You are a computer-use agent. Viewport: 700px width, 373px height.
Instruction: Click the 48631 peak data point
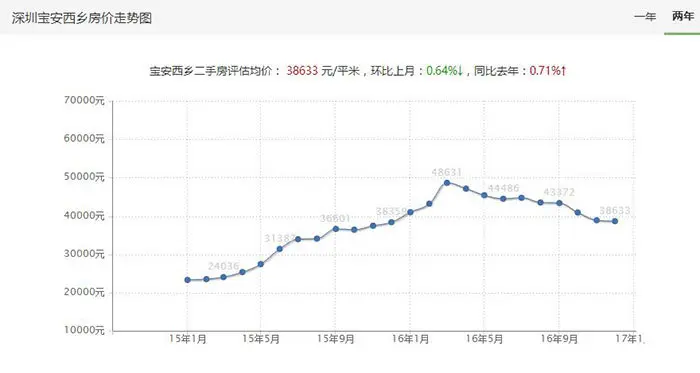(x=447, y=183)
